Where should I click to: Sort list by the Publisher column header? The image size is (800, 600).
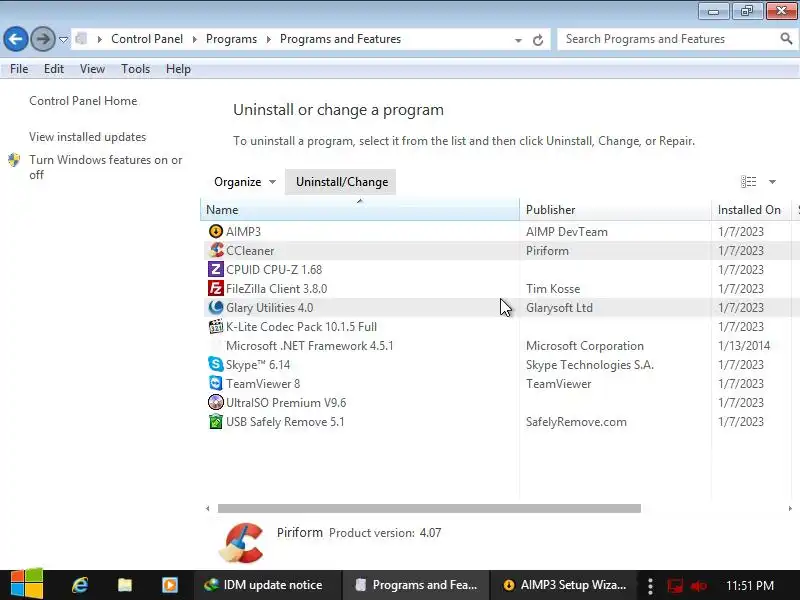(615, 210)
